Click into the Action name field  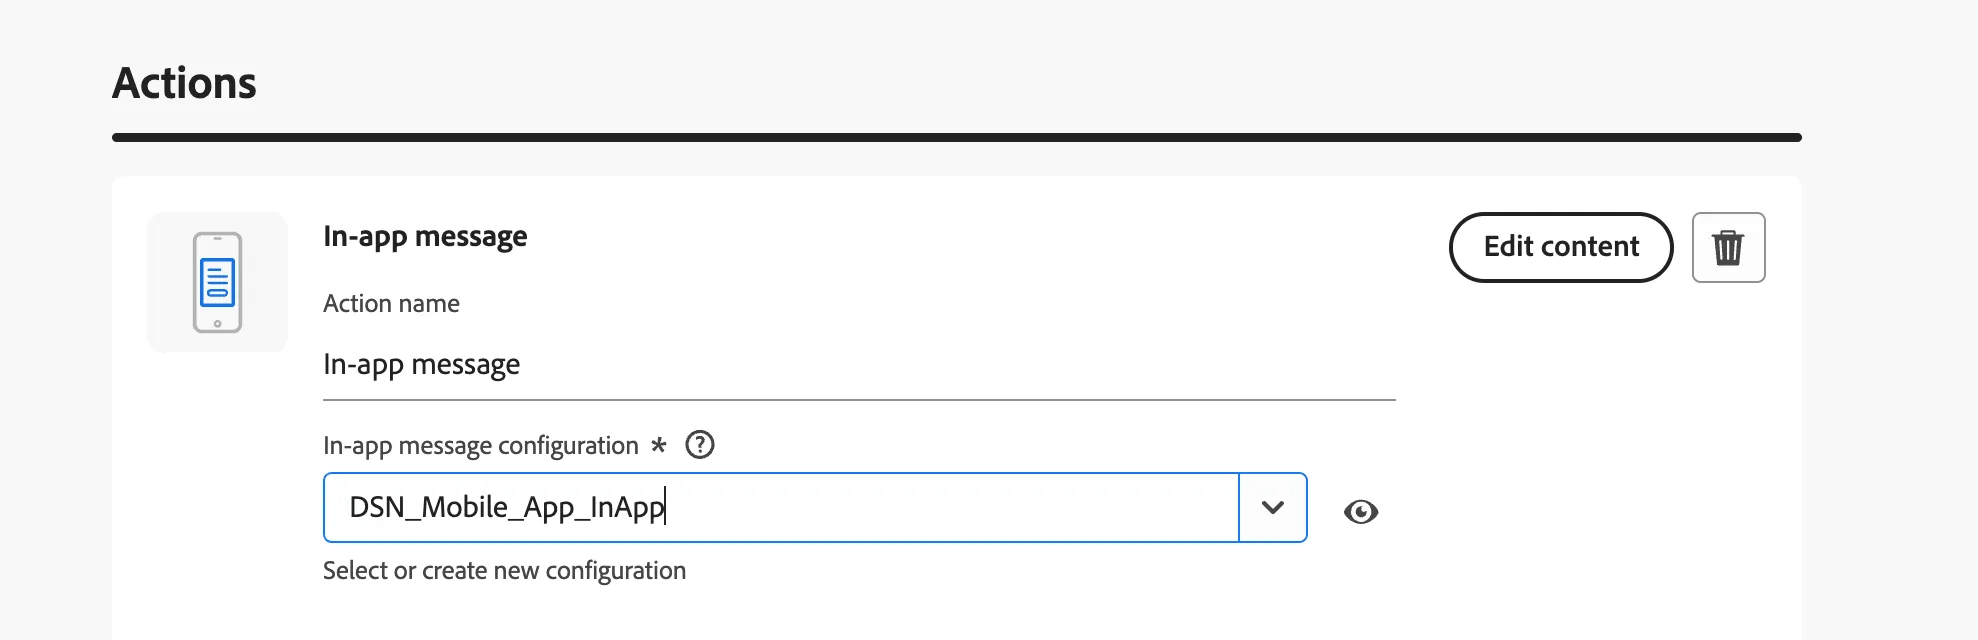859,364
